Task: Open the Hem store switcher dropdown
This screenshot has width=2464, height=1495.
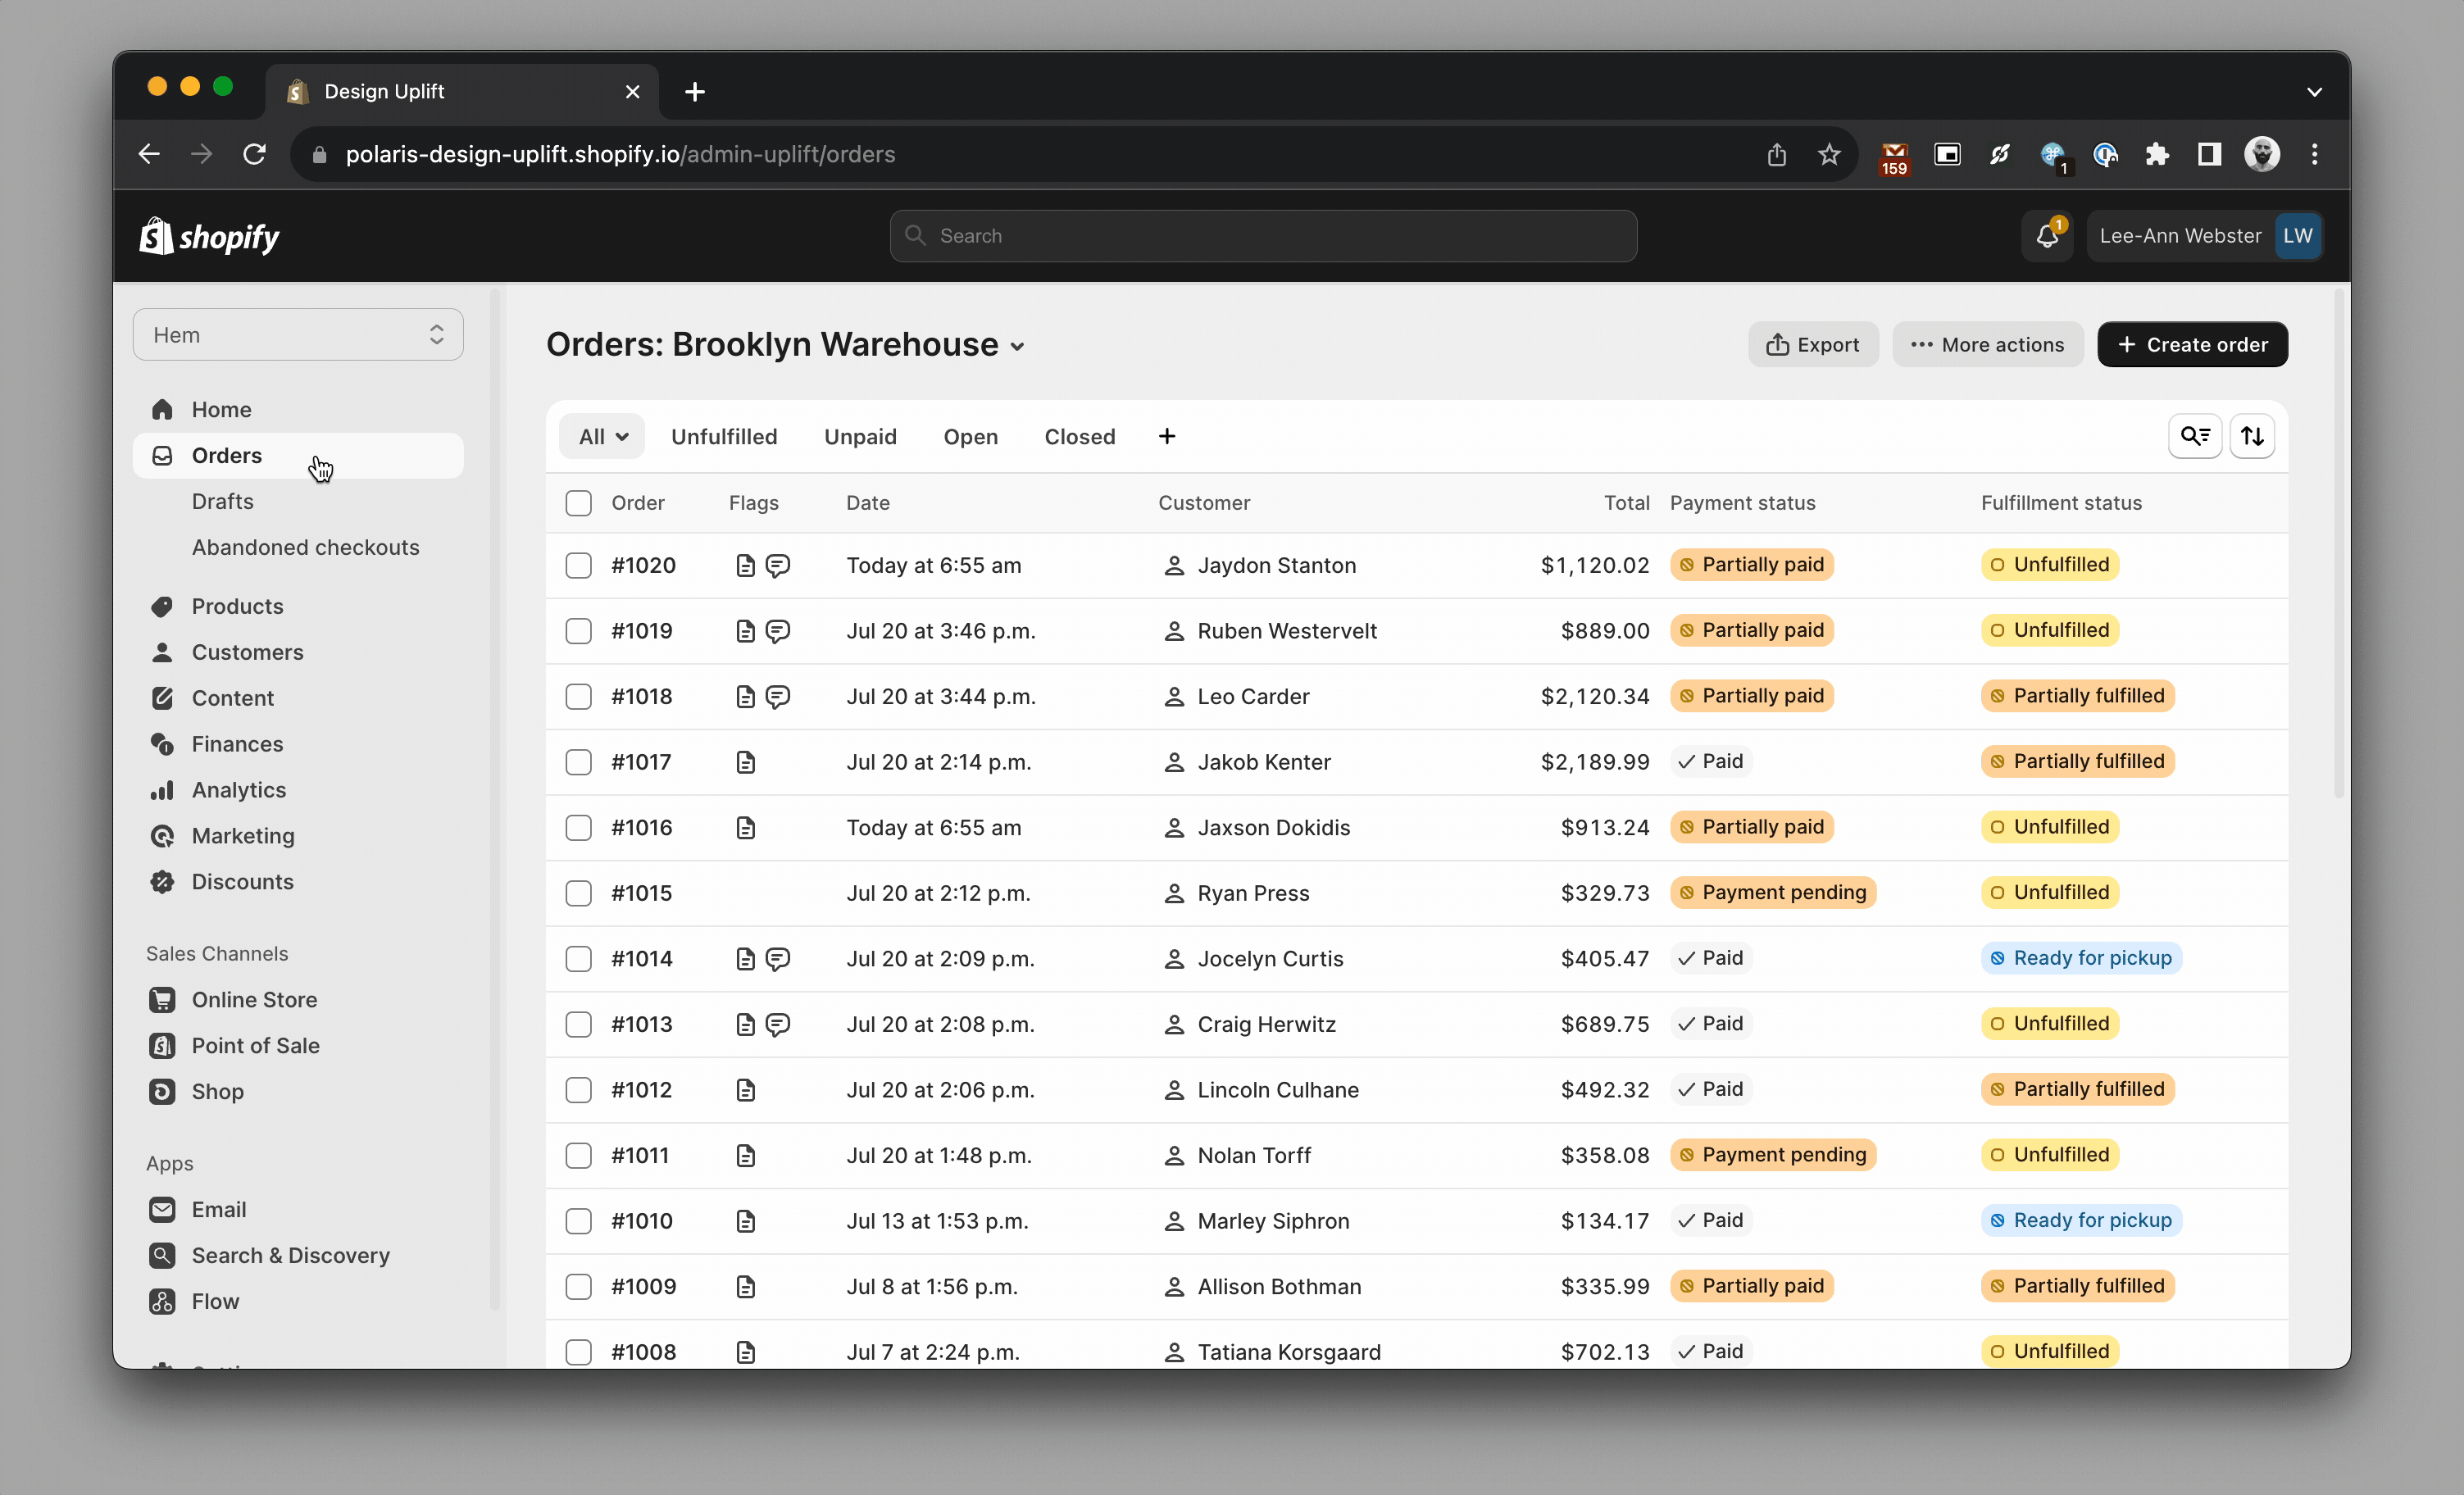Action: (298, 335)
